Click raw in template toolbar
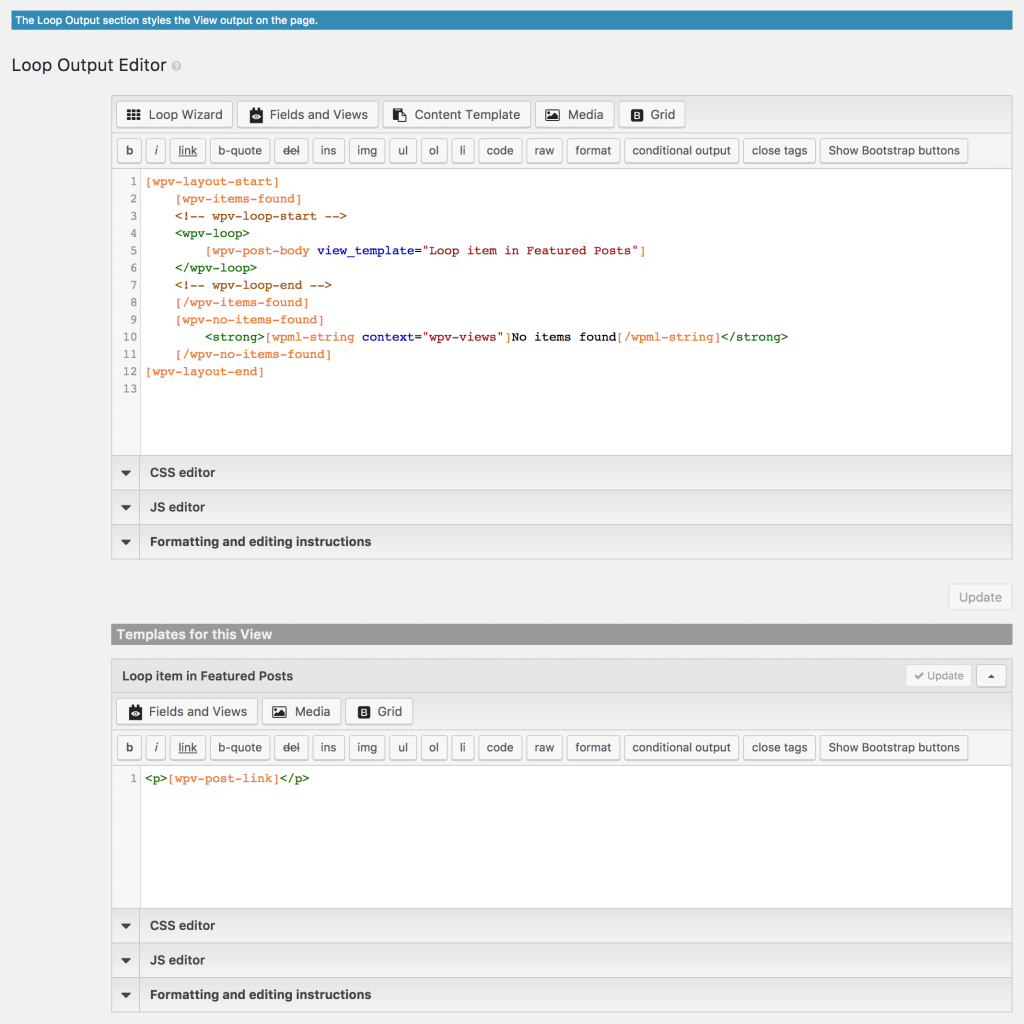Viewport: 1024px width, 1024px height. click(545, 748)
